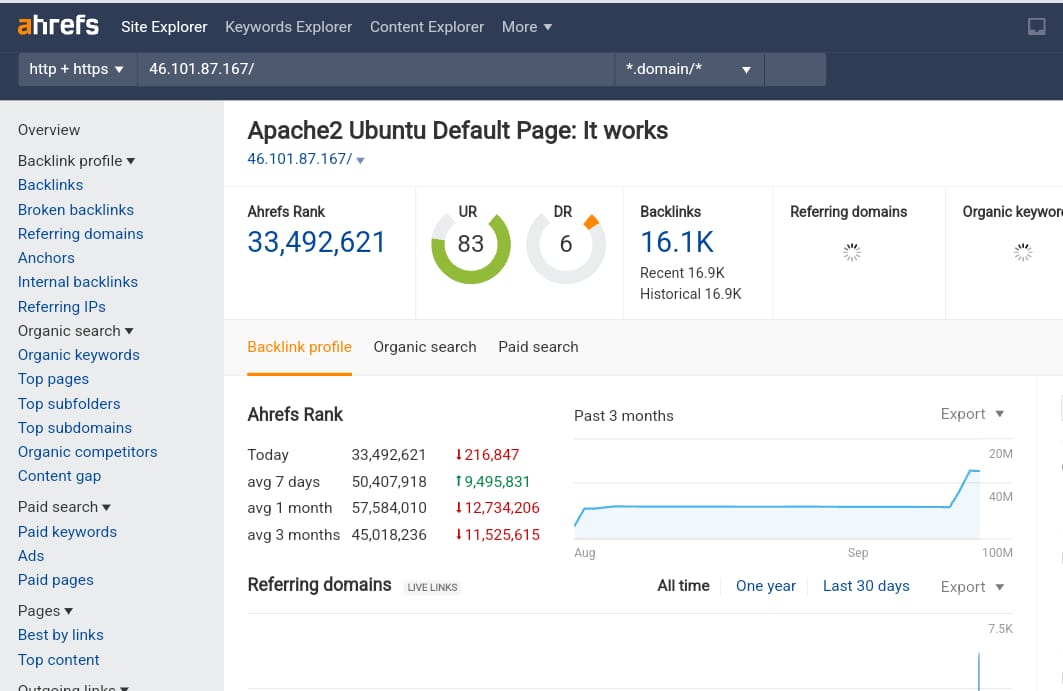
Task: Click the Ahrefs logo
Action: click(x=59, y=26)
